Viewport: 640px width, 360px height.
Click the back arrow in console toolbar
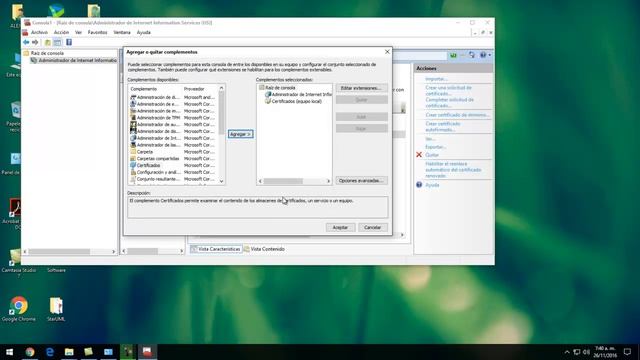[26, 42]
